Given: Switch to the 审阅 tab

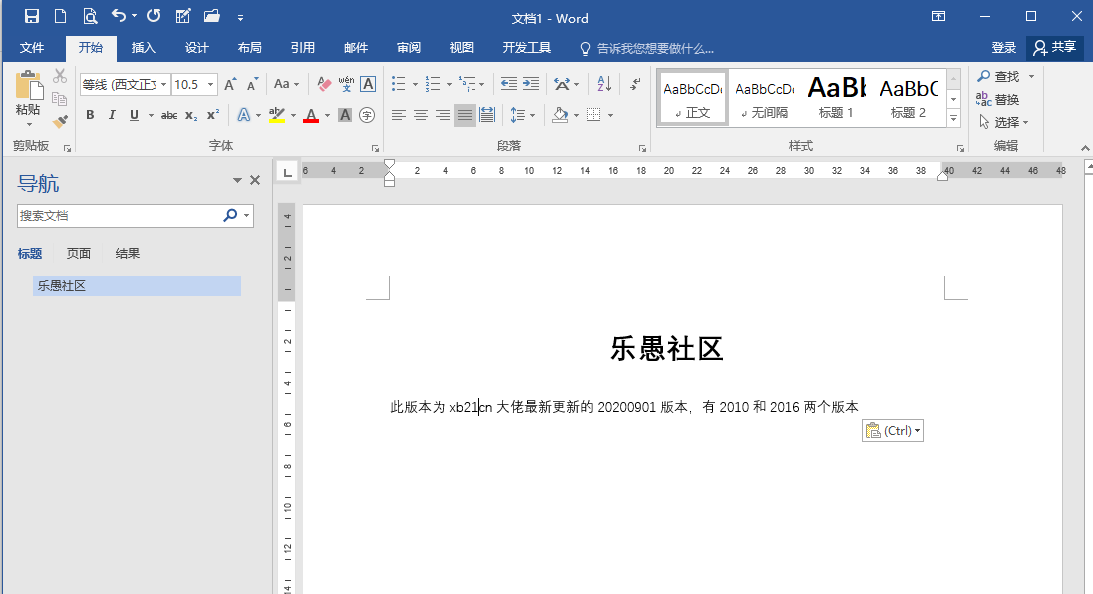Looking at the screenshot, I should point(409,47).
